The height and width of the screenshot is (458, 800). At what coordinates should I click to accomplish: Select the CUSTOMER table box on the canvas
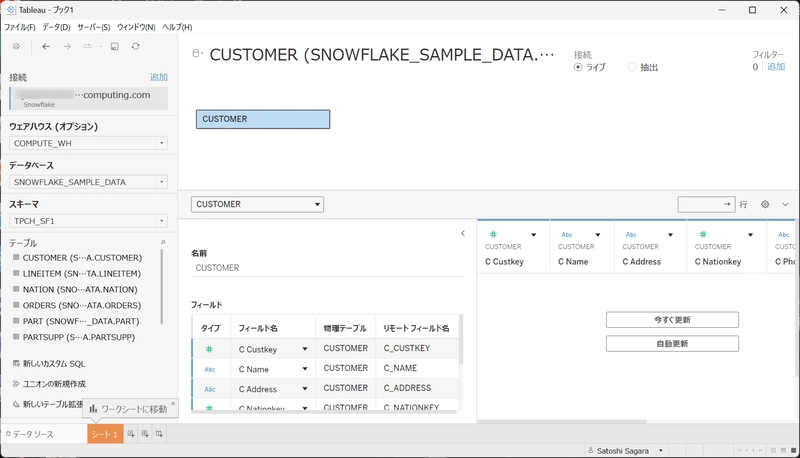tap(263, 119)
